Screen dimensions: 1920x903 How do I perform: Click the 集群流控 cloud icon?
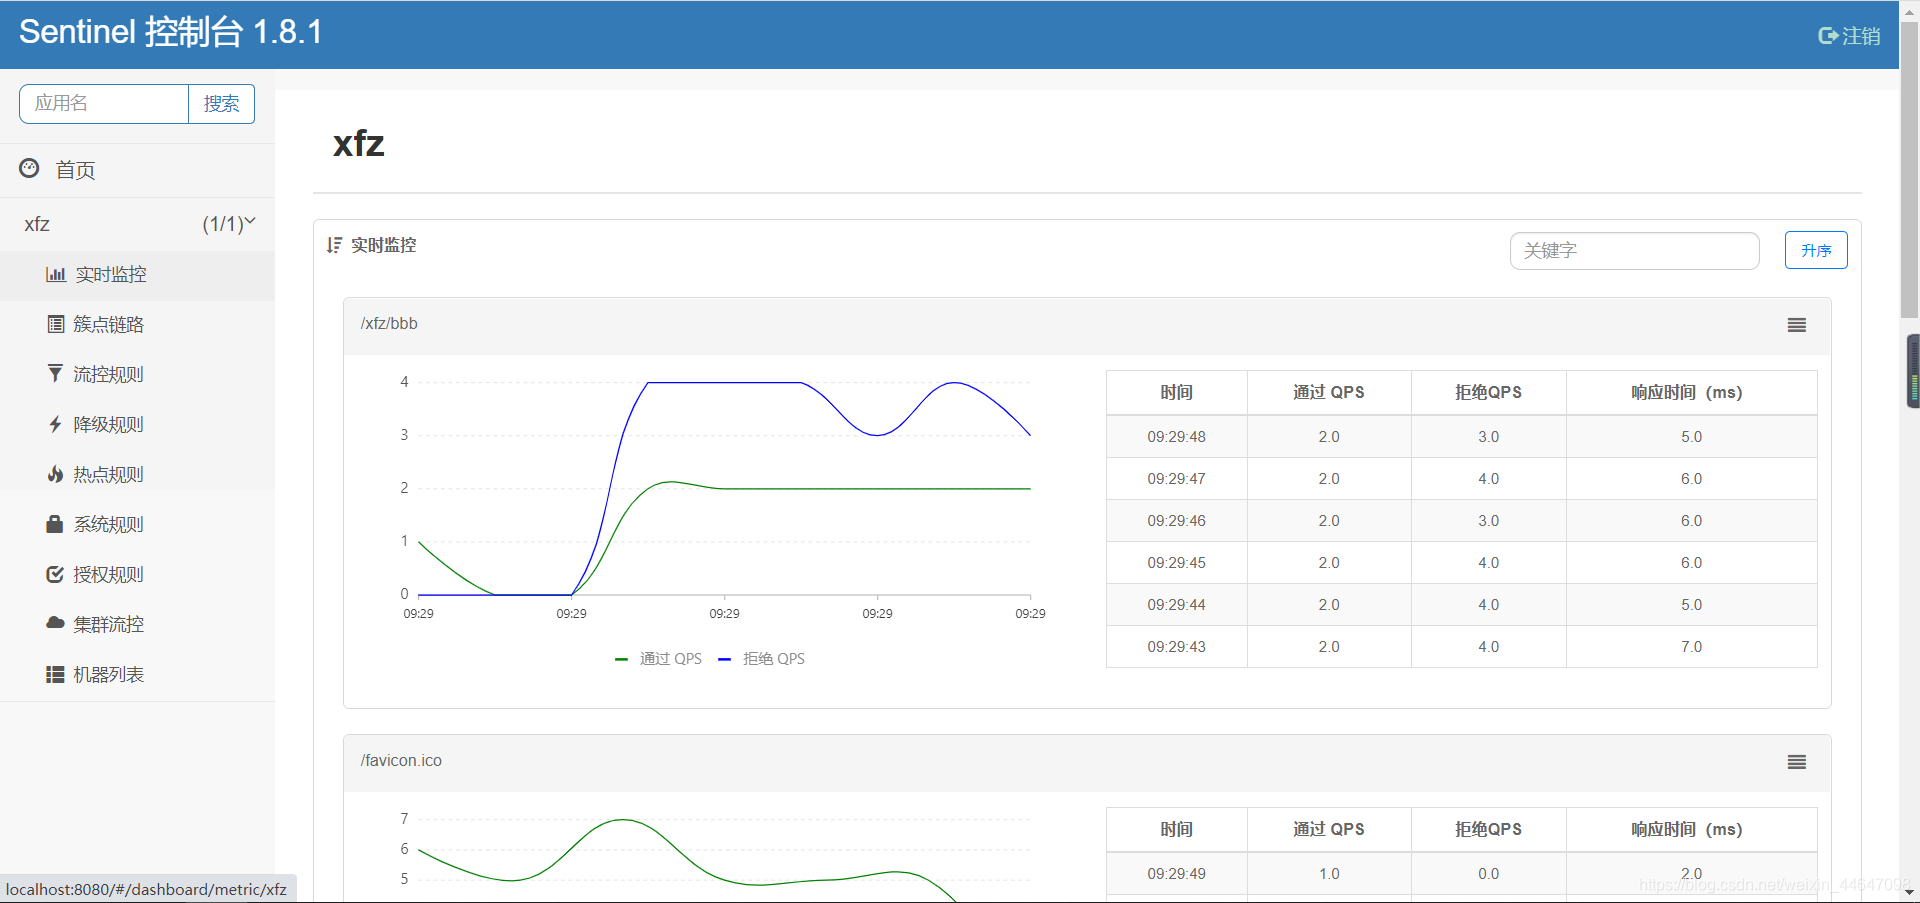tap(55, 623)
